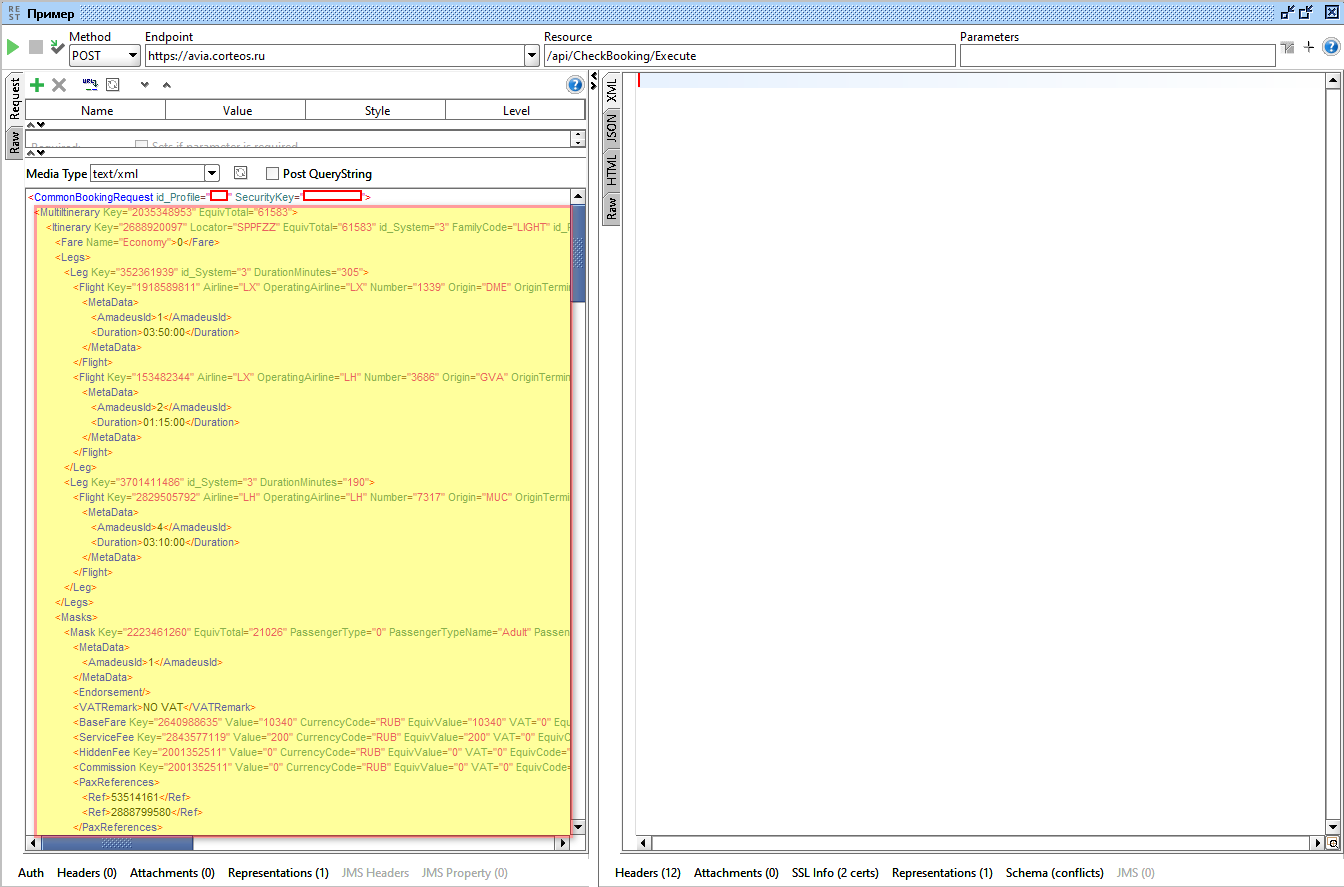Open the Media Type text/xml dropdown

tap(211, 174)
